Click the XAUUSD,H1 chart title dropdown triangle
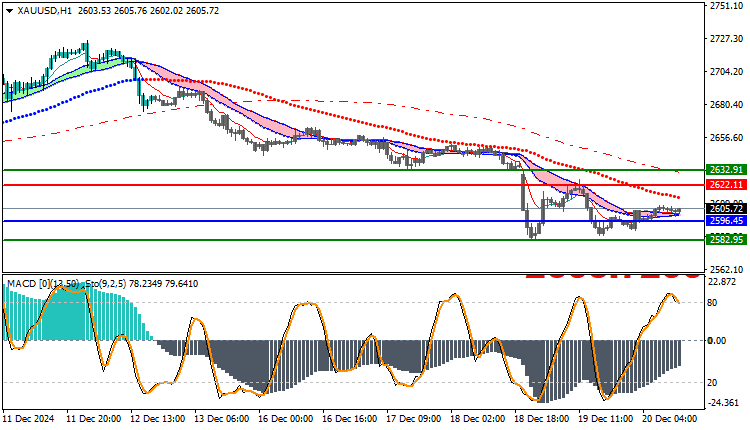 [10, 11]
